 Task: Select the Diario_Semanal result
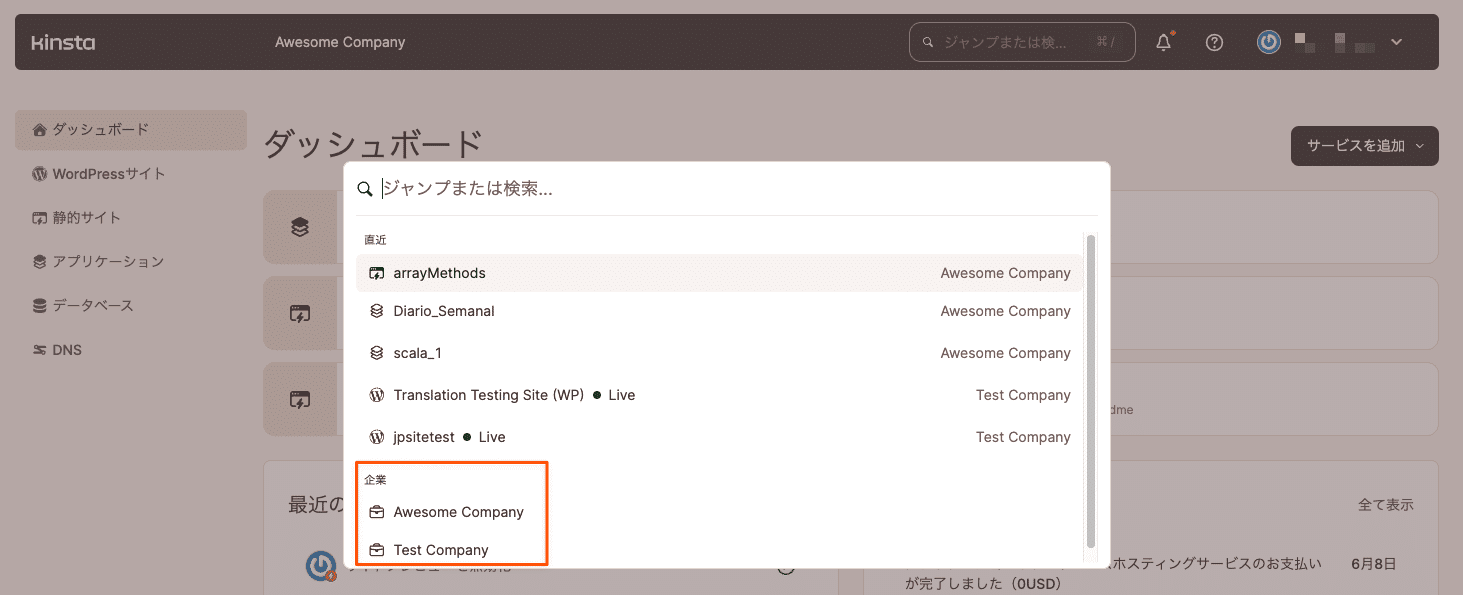(719, 311)
